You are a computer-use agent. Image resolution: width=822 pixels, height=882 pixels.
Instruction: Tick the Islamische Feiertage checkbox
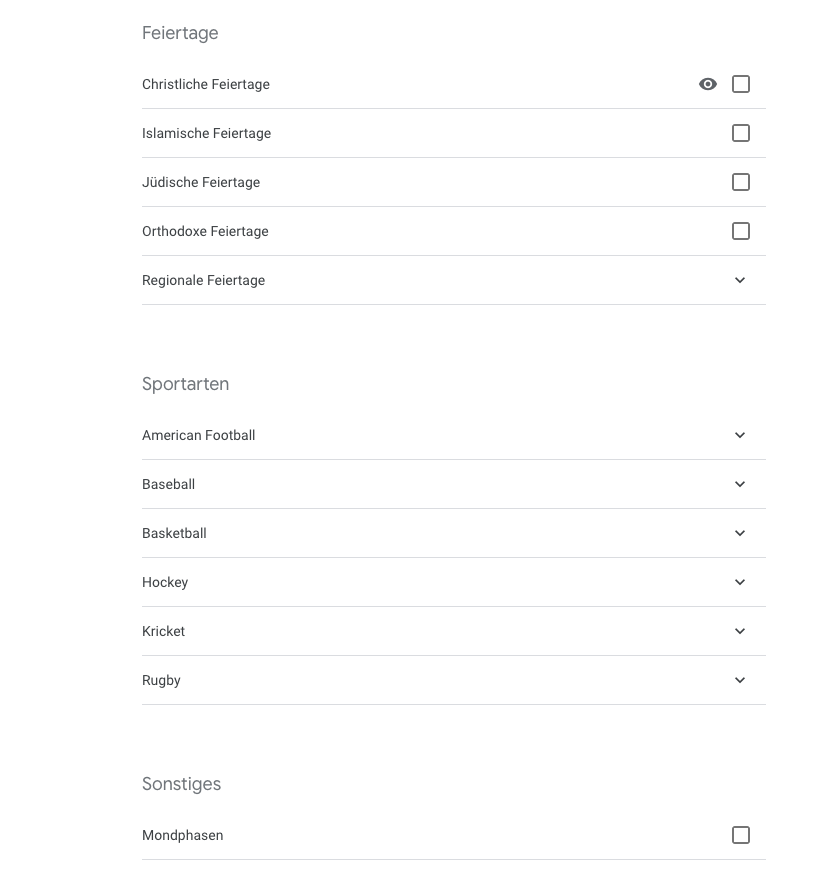click(x=740, y=133)
